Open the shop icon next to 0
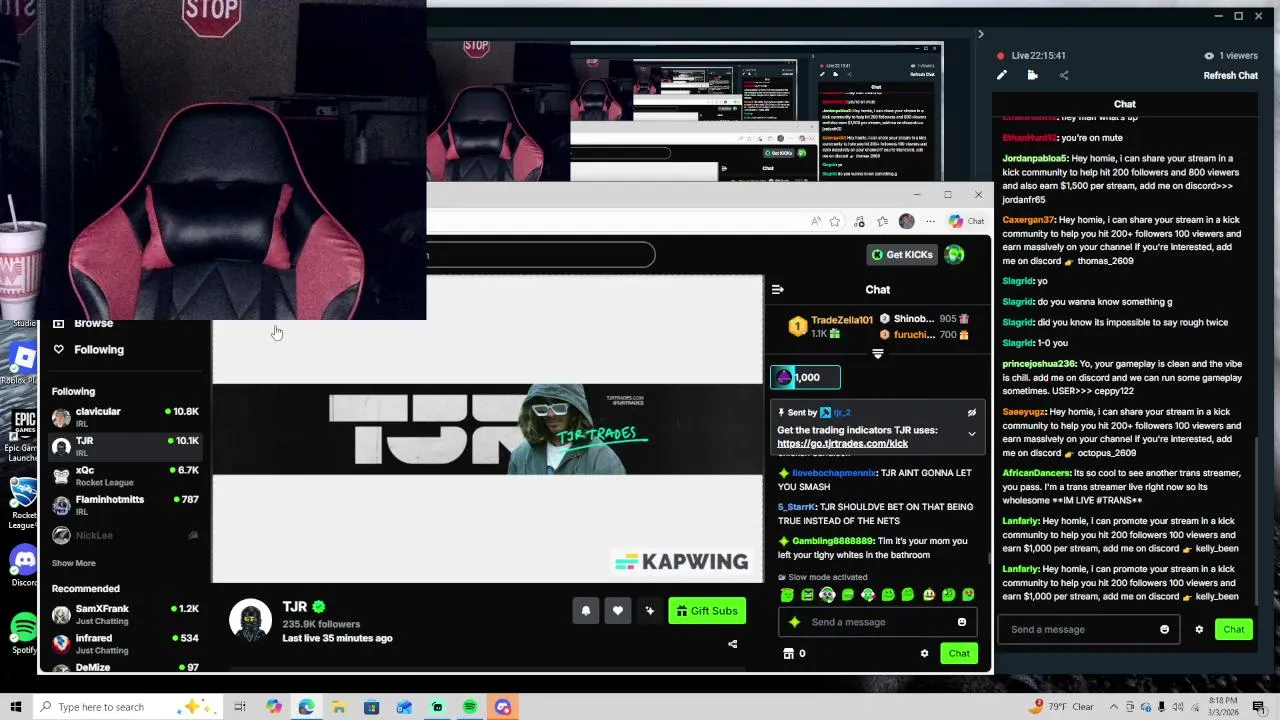The image size is (1280, 720). [x=788, y=653]
